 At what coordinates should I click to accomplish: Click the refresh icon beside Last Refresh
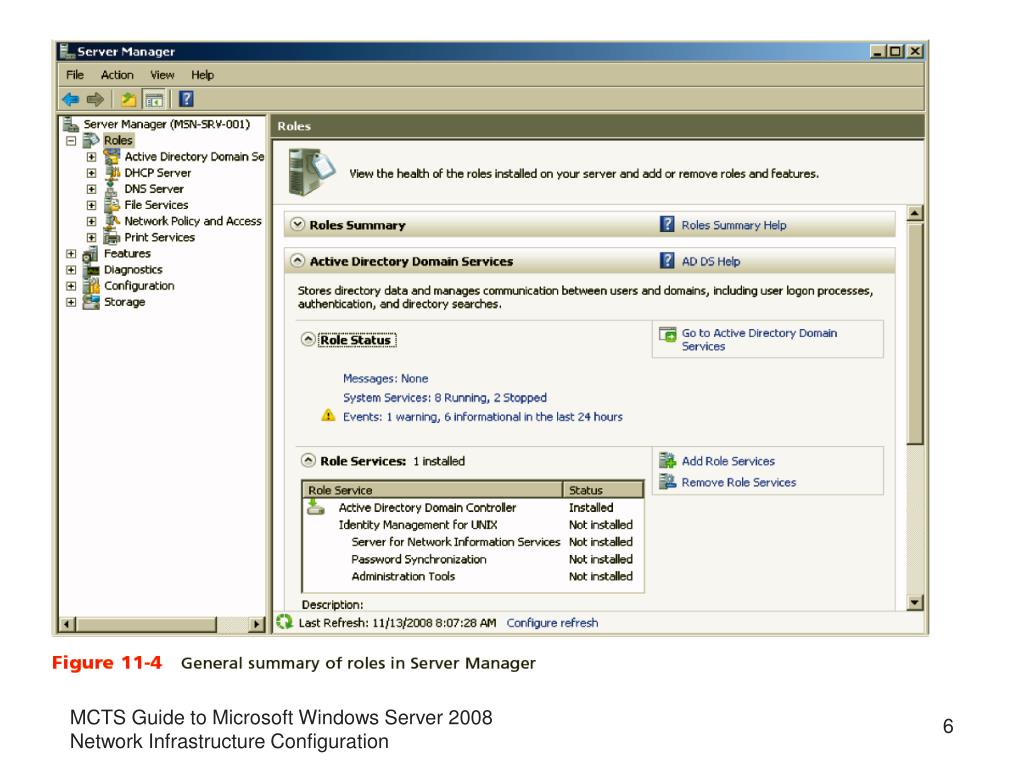coord(285,622)
